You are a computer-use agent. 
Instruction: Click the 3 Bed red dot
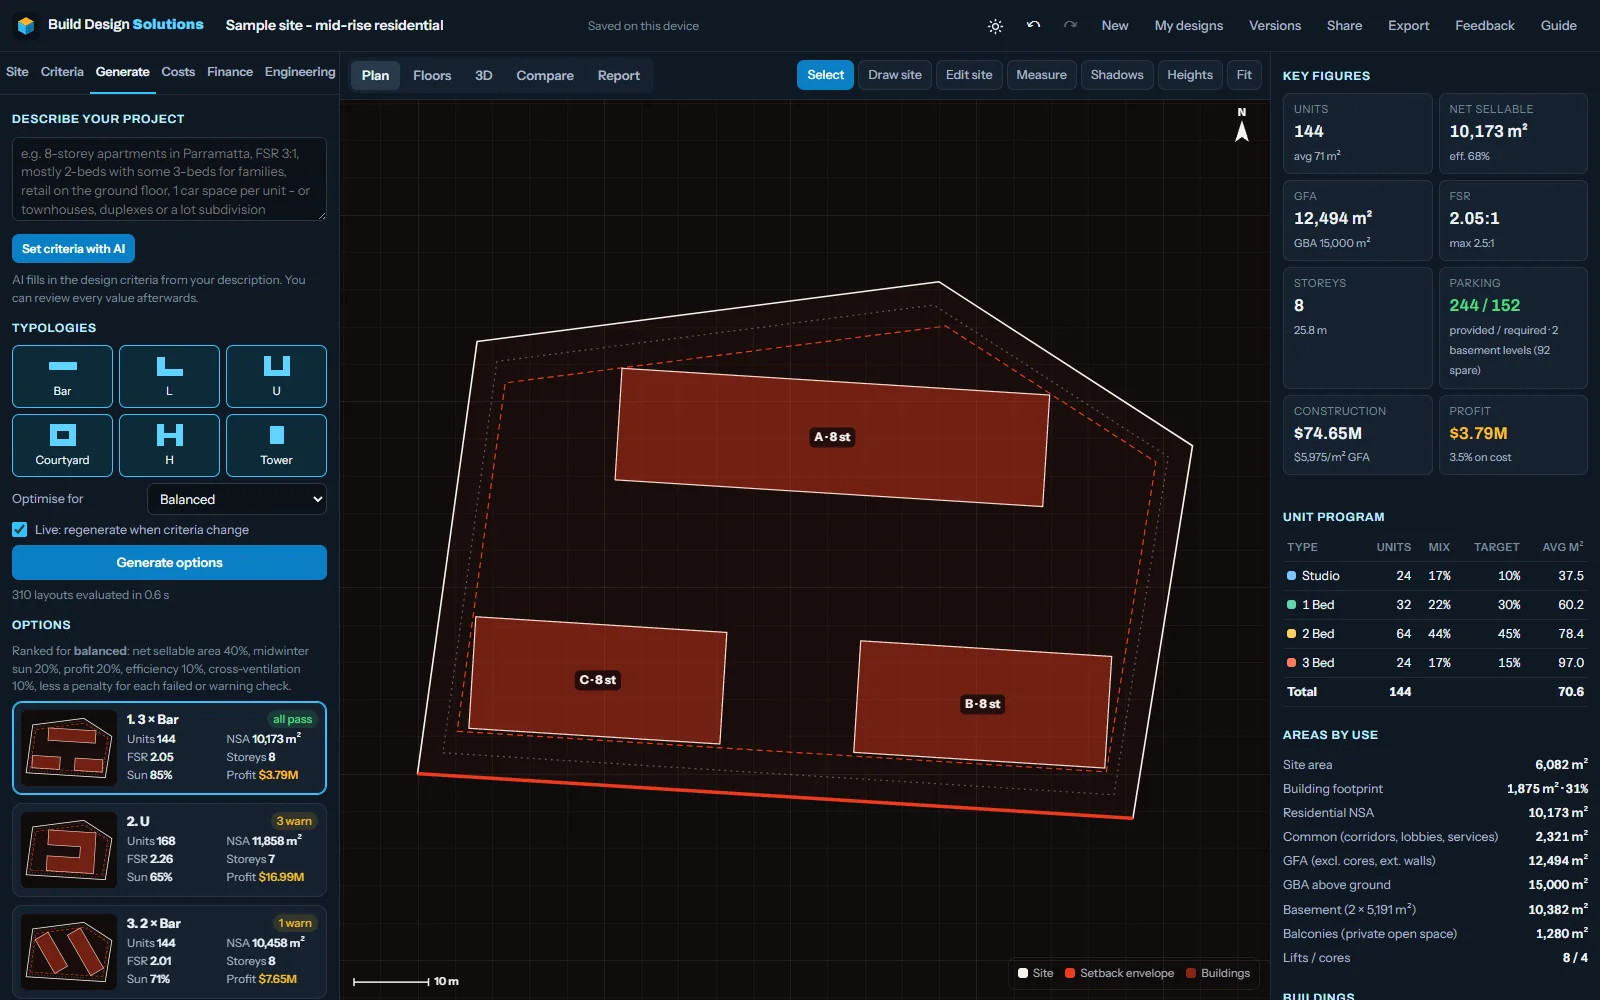click(1291, 663)
